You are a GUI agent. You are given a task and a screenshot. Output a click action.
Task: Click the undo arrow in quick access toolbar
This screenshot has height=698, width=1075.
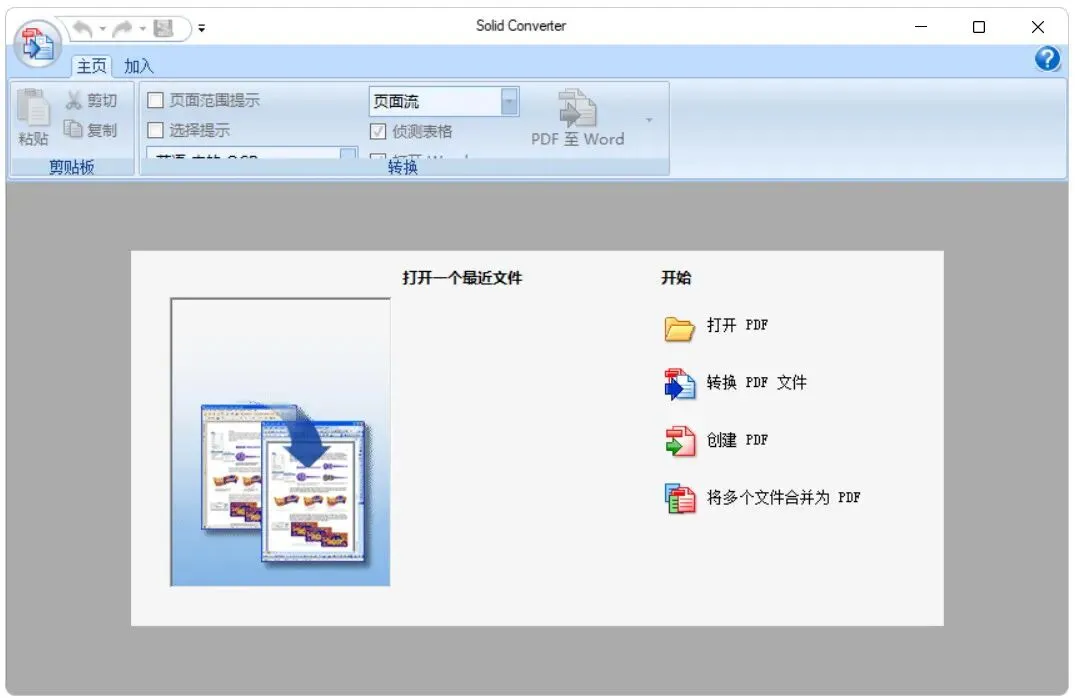pyautogui.click(x=83, y=29)
